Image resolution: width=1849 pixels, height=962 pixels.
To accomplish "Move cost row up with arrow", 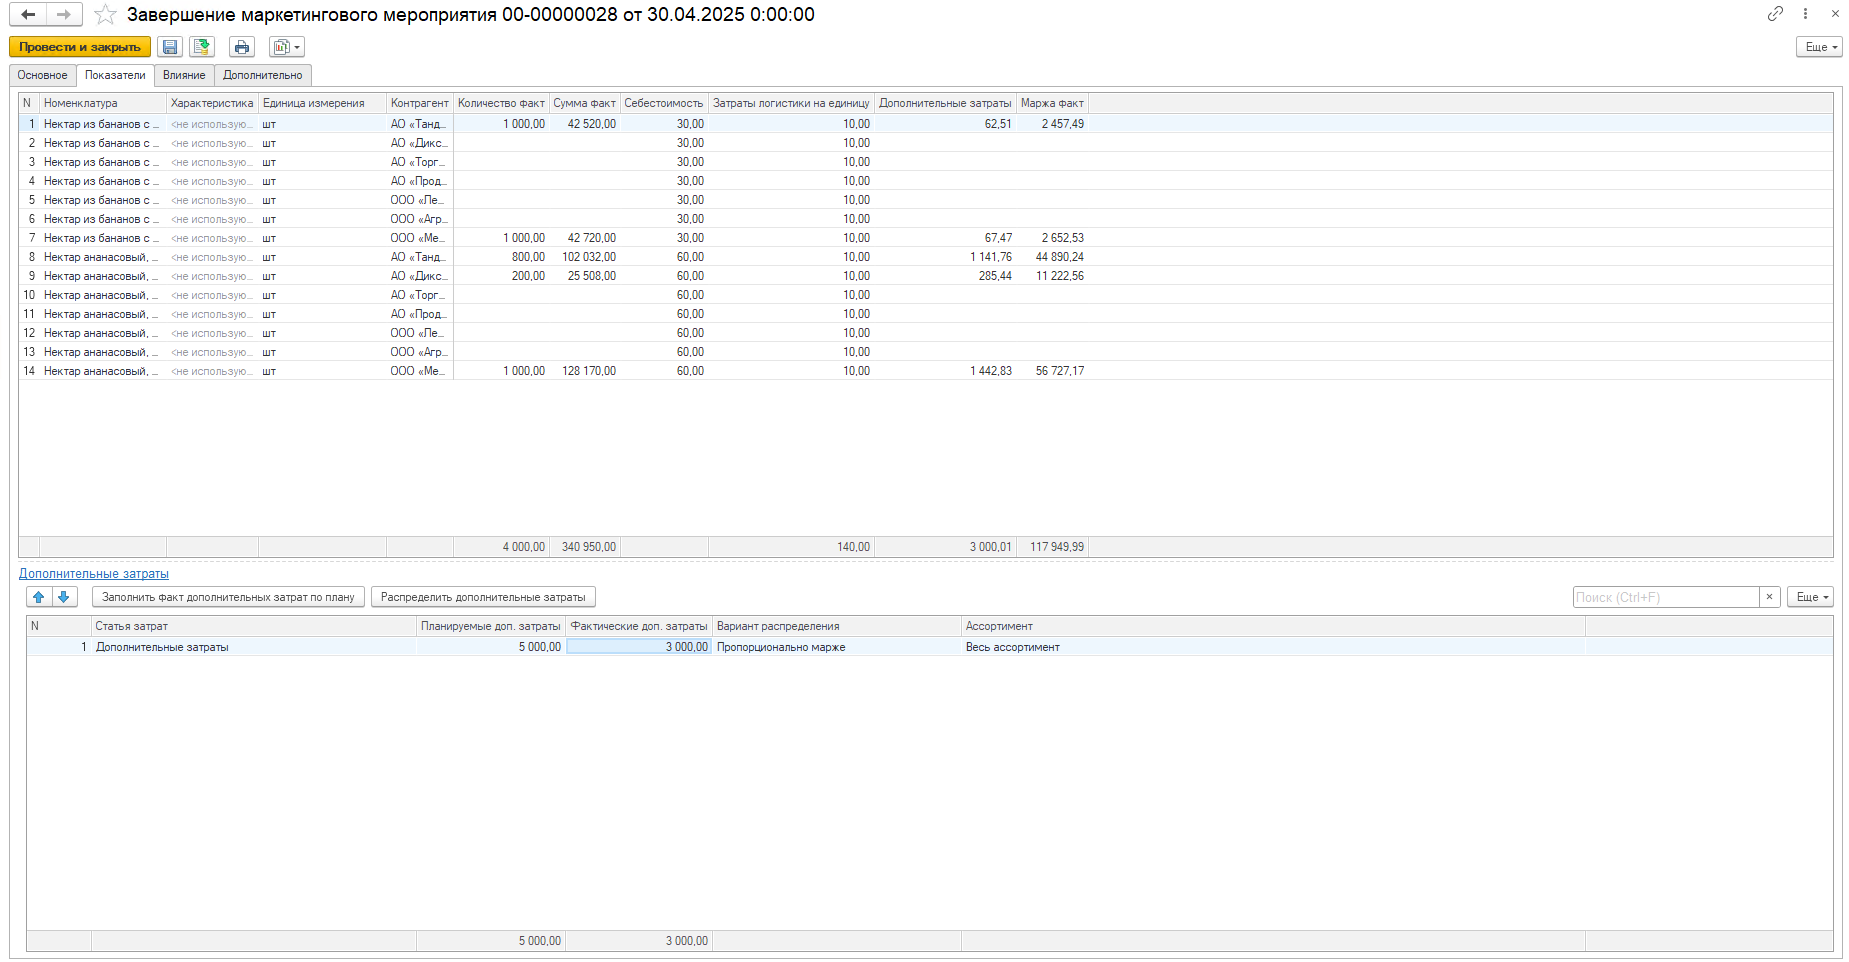I will point(39,597).
